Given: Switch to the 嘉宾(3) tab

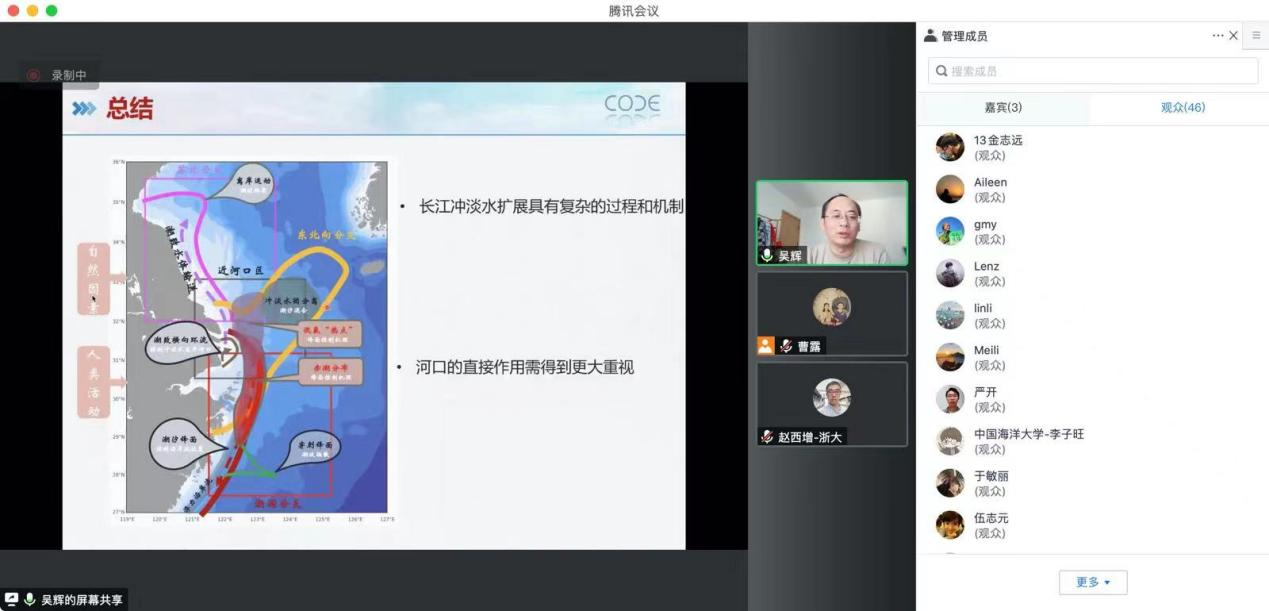Looking at the screenshot, I should point(1003,108).
